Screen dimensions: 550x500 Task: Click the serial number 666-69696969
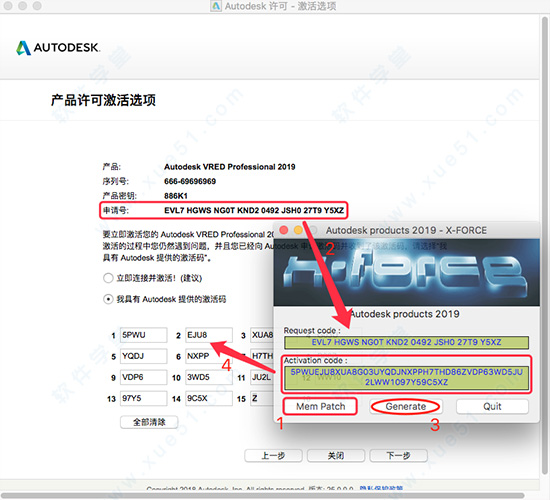click(190, 181)
